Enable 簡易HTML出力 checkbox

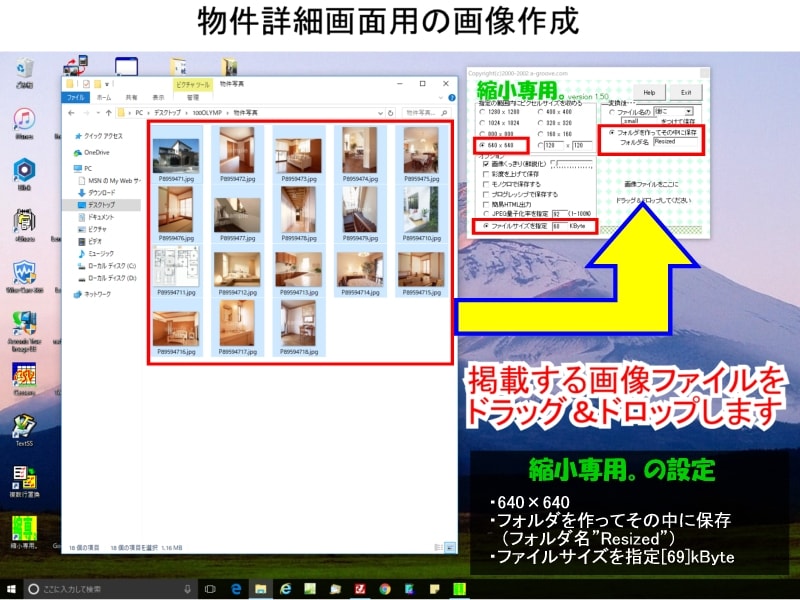coord(486,205)
